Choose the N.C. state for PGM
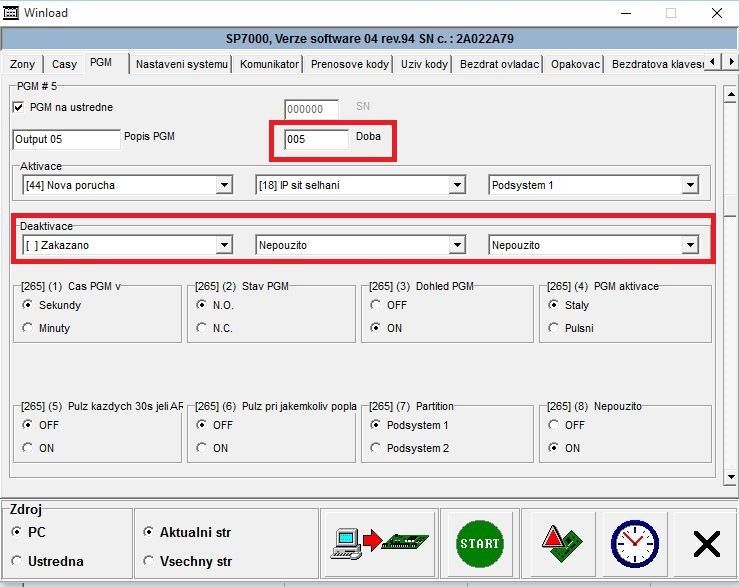 (202, 328)
